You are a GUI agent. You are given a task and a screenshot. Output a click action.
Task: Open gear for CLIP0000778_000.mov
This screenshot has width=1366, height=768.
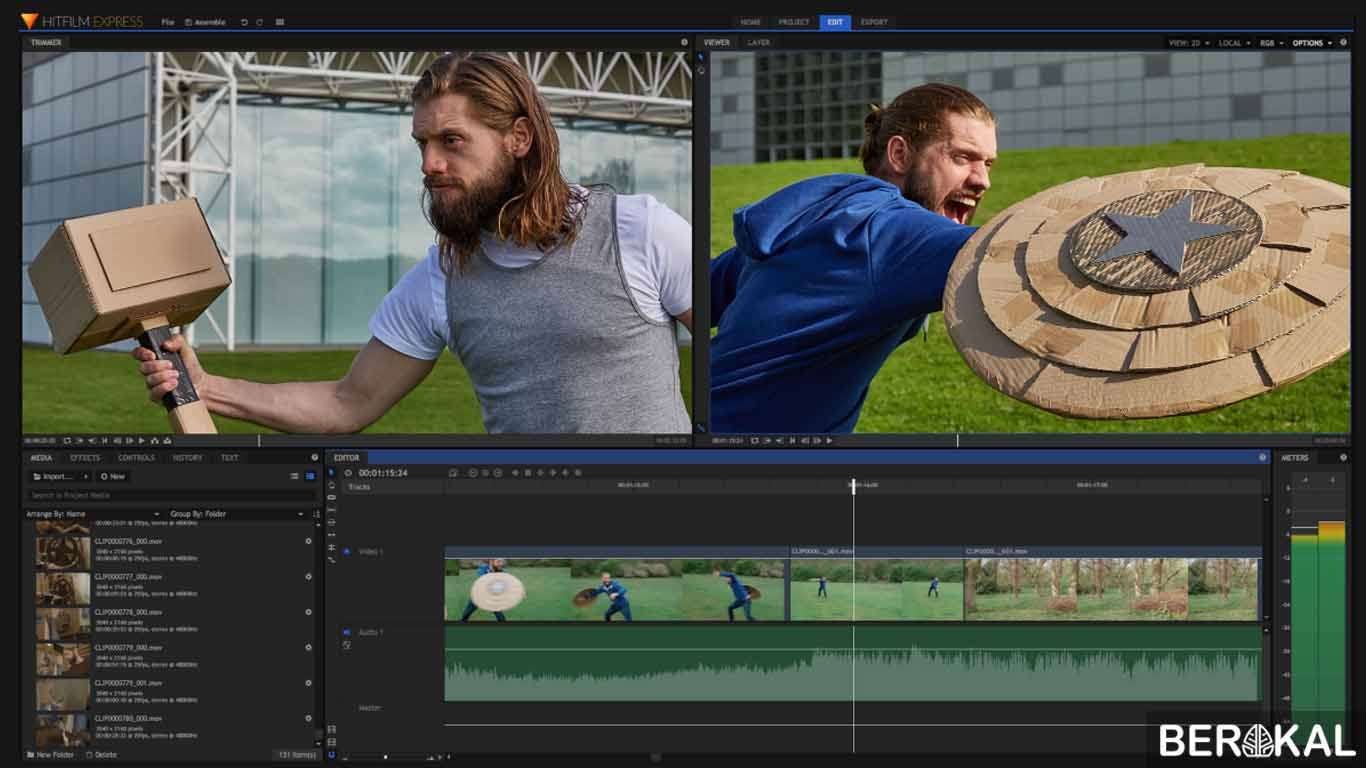308,612
